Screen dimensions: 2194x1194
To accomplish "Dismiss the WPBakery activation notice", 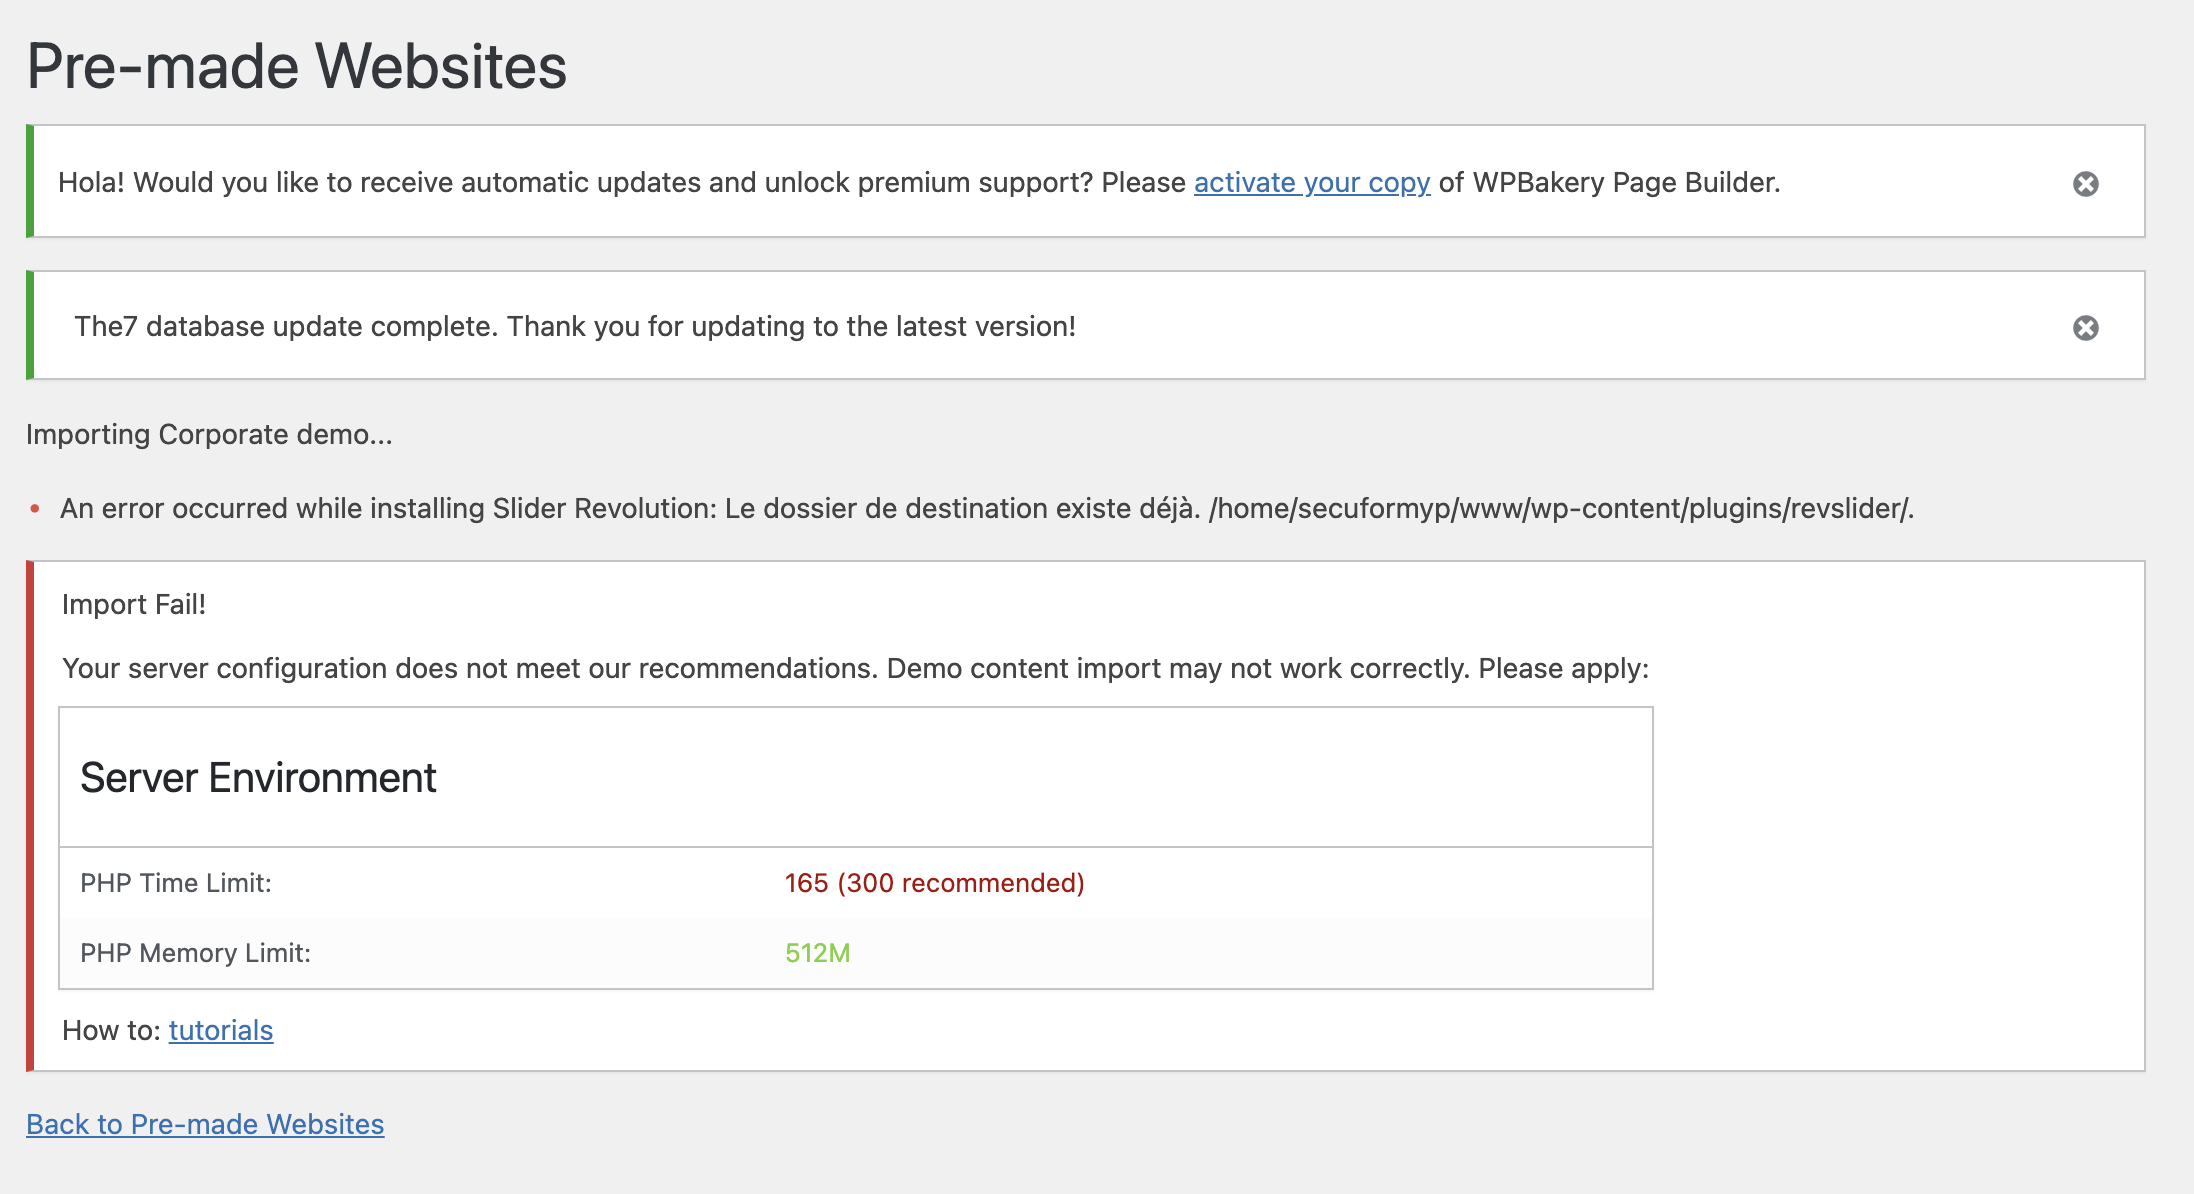I will [2085, 184].
